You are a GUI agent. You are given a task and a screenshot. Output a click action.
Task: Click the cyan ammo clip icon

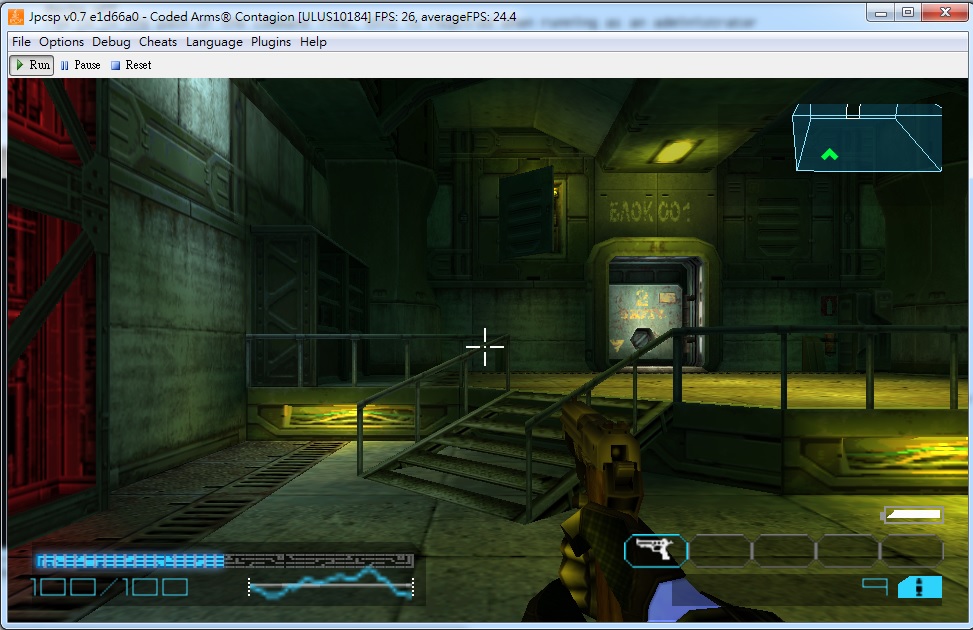[x=920, y=587]
